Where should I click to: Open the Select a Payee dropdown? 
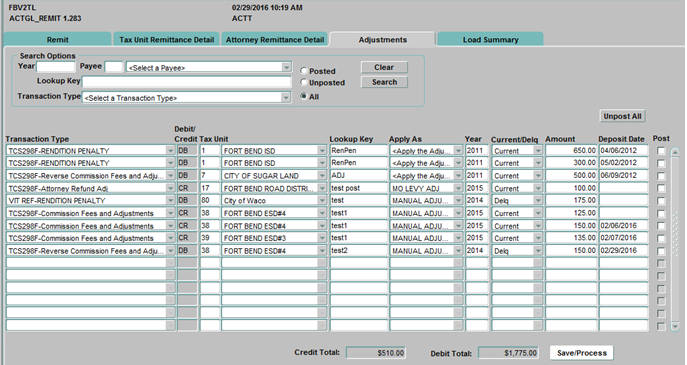[286, 67]
